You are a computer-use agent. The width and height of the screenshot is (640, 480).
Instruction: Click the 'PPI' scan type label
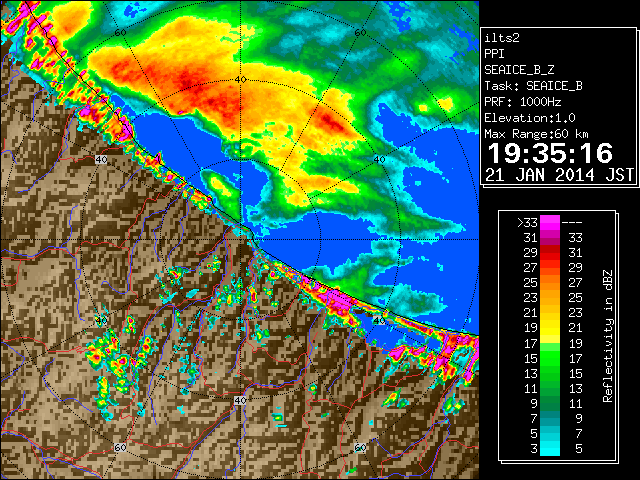coord(494,54)
